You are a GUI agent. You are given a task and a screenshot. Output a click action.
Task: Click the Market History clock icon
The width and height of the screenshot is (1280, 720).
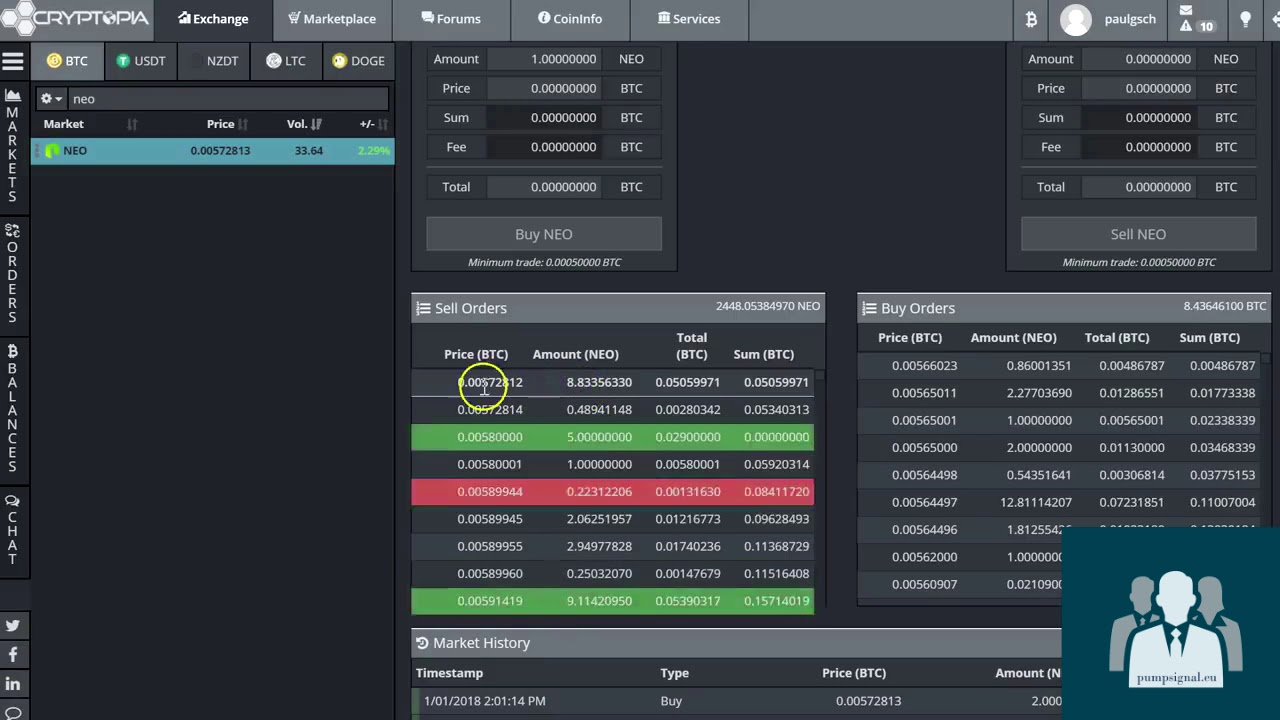coord(422,644)
